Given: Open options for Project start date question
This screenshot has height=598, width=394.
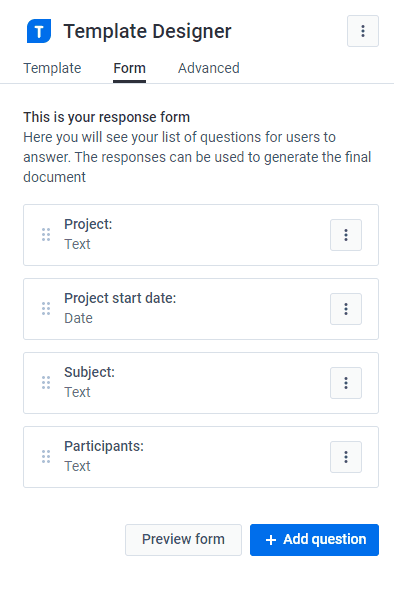Looking at the screenshot, I should pos(346,309).
